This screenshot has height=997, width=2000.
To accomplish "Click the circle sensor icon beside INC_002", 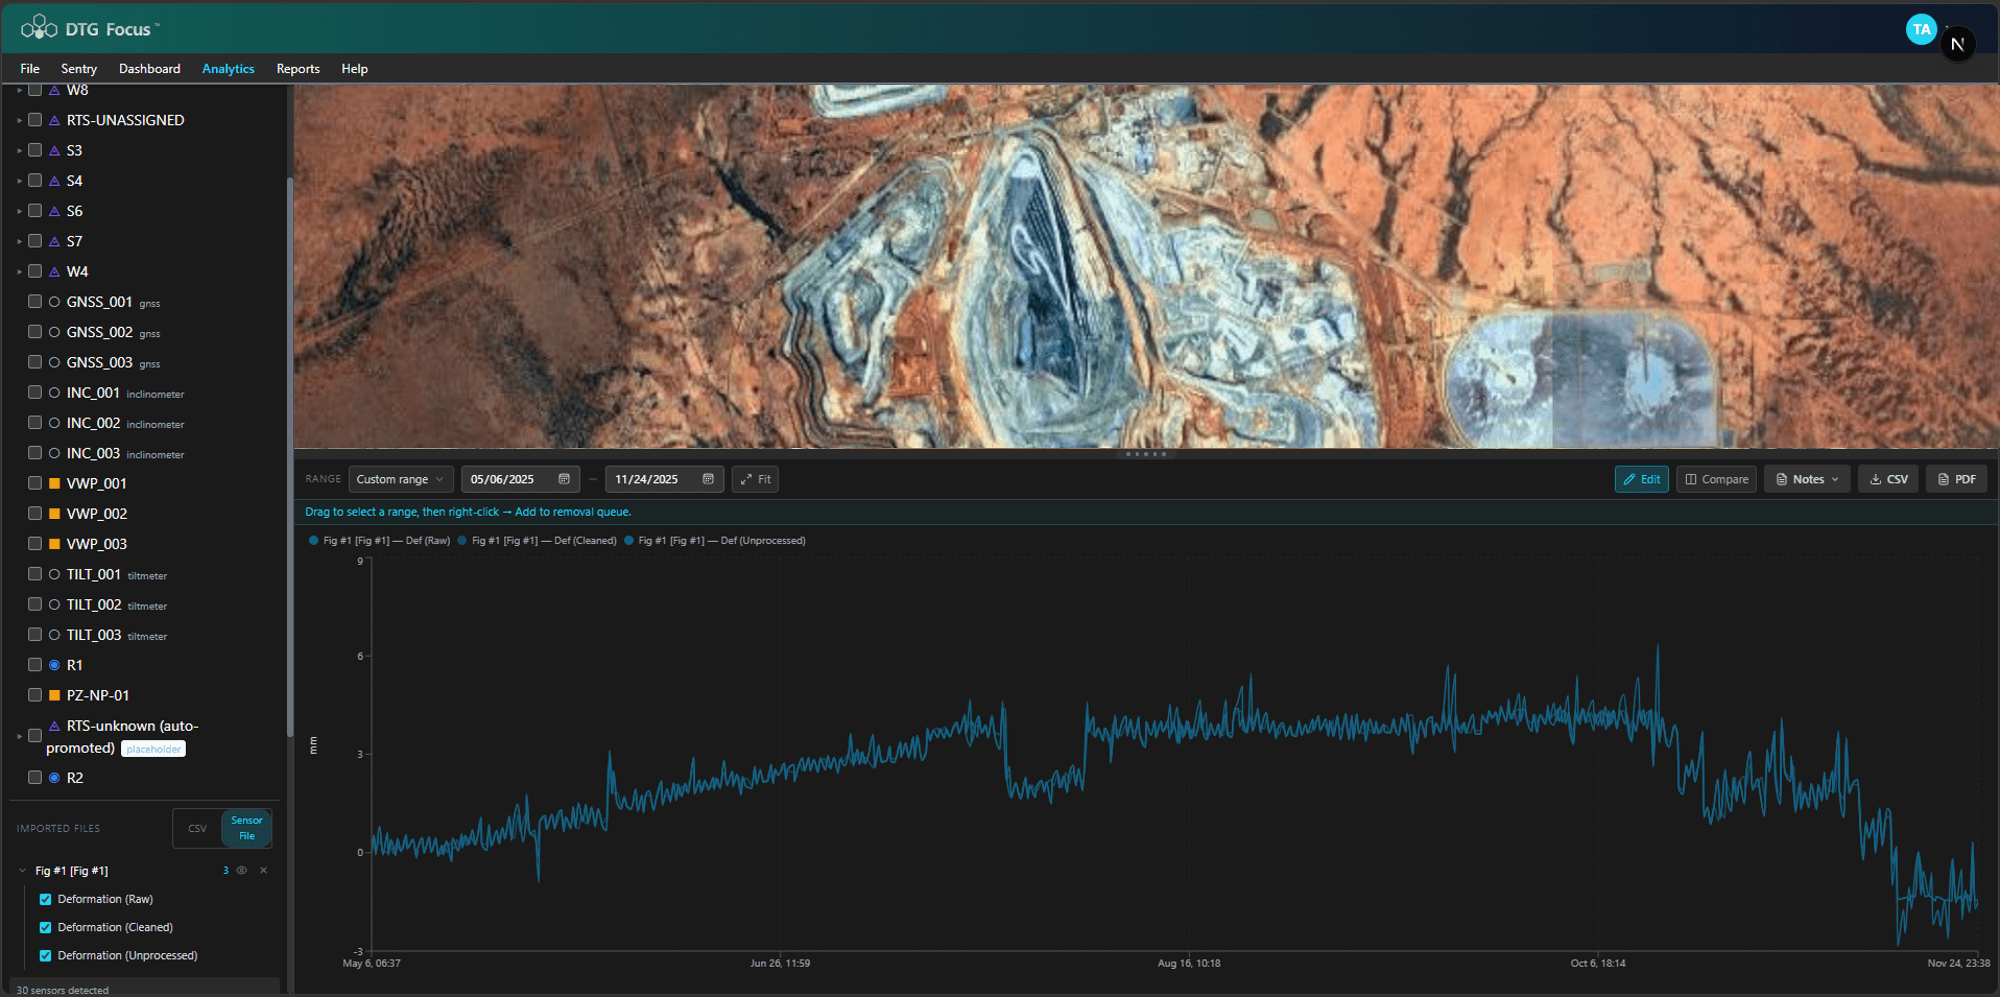I will [54, 423].
